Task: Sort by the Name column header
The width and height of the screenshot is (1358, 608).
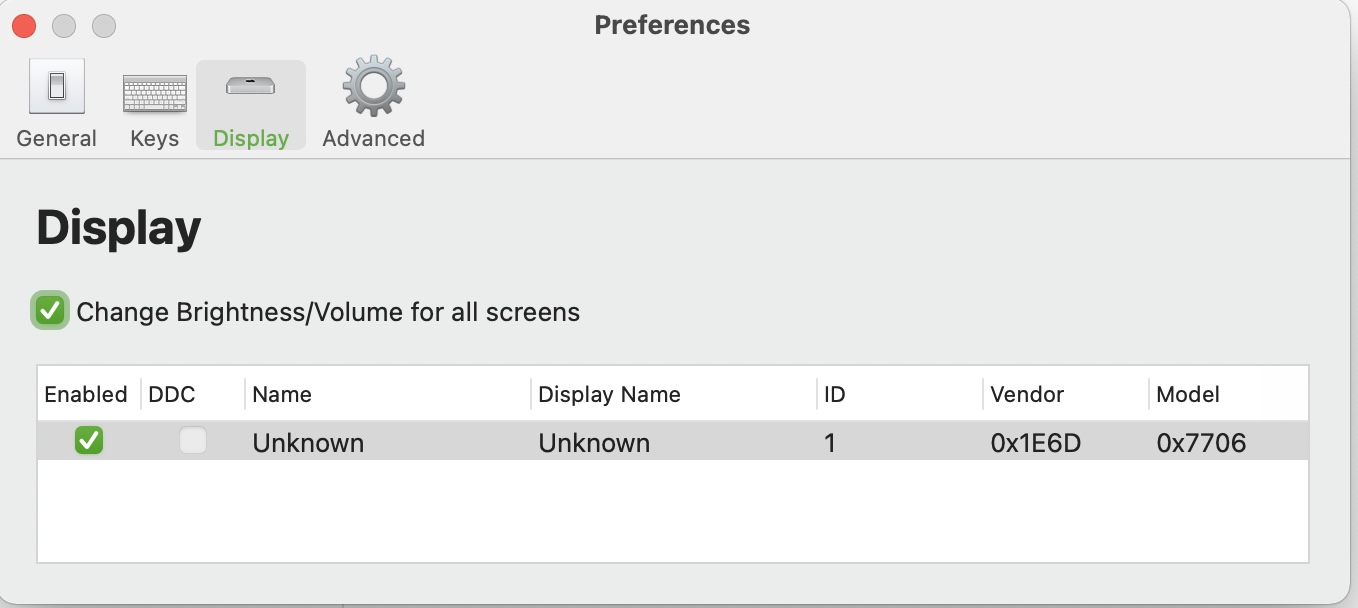Action: point(283,394)
